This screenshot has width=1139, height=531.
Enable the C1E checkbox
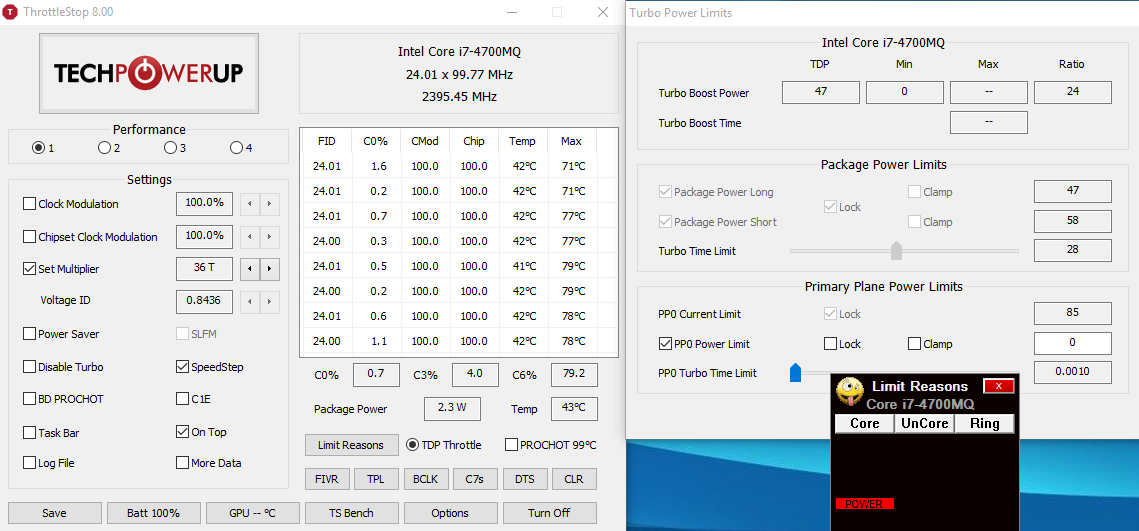tap(182, 399)
